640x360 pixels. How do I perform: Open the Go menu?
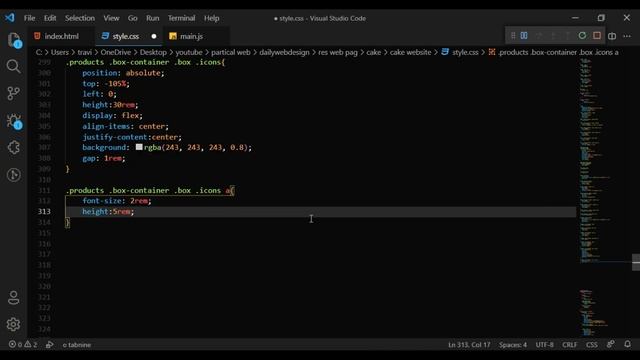[133, 18]
